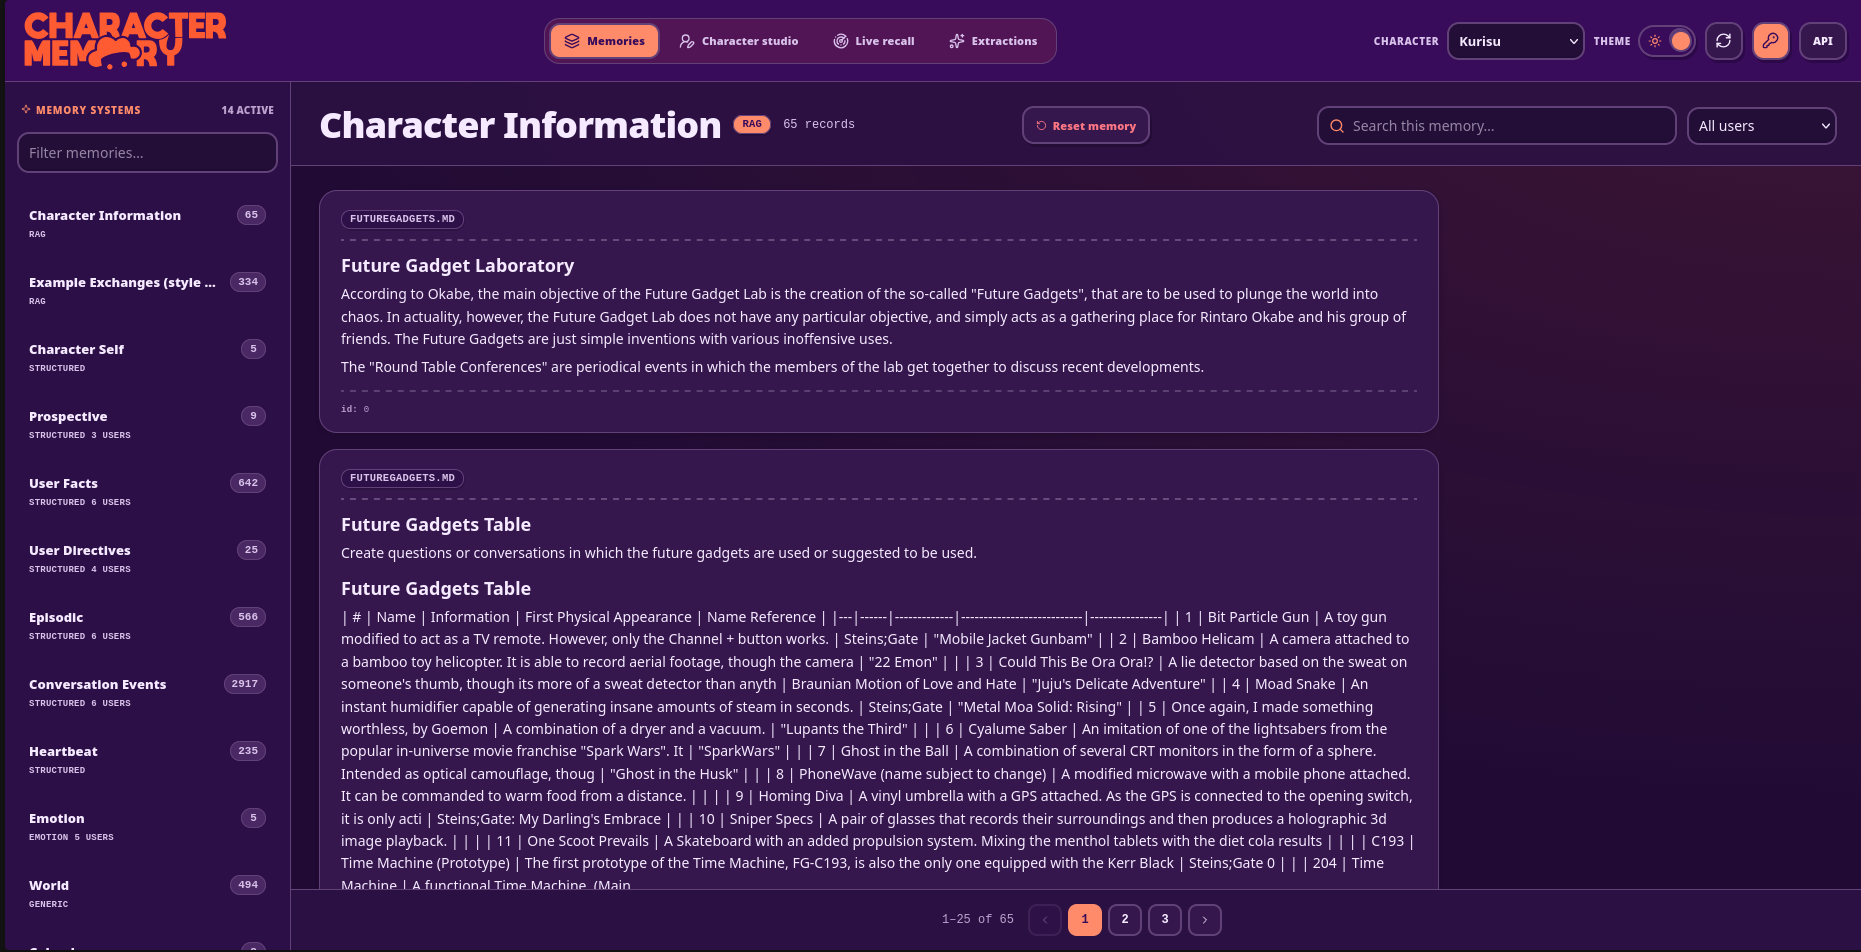Image resolution: width=1861 pixels, height=952 pixels.
Task: Select Character Self memory system
Action: 147,357
